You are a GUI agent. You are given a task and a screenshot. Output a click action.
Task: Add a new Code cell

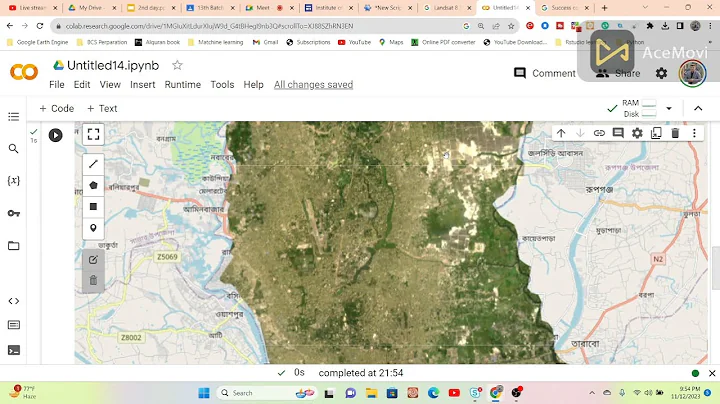click(x=56, y=108)
